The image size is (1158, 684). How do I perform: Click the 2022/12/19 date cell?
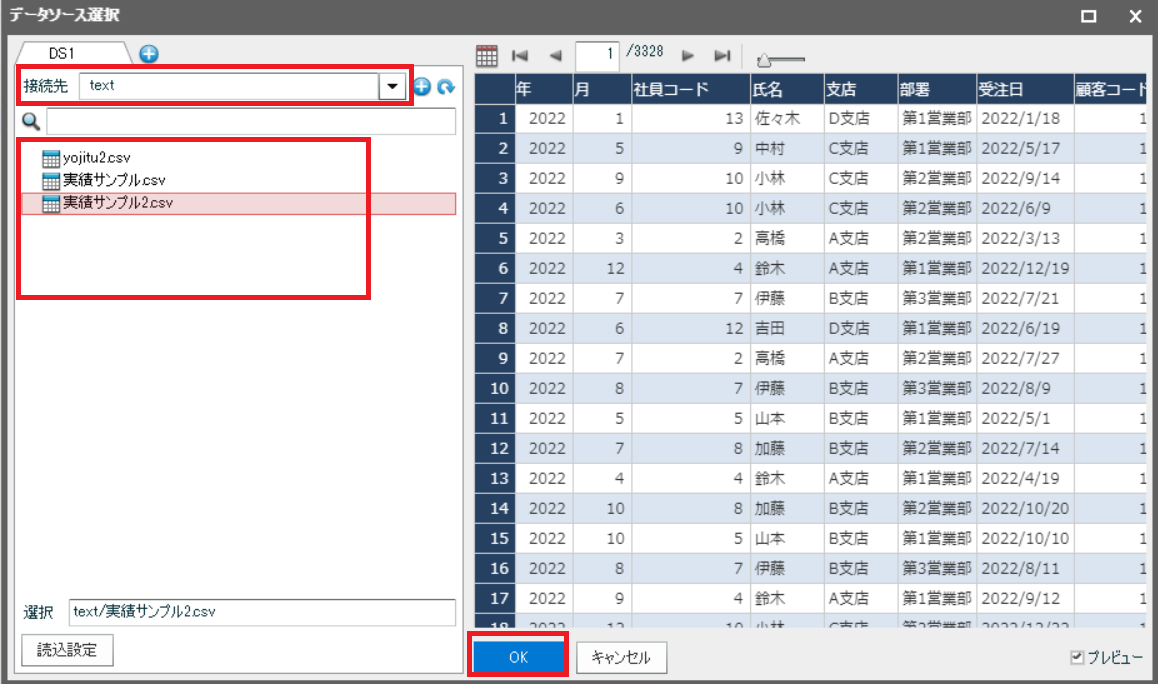tap(1025, 268)
